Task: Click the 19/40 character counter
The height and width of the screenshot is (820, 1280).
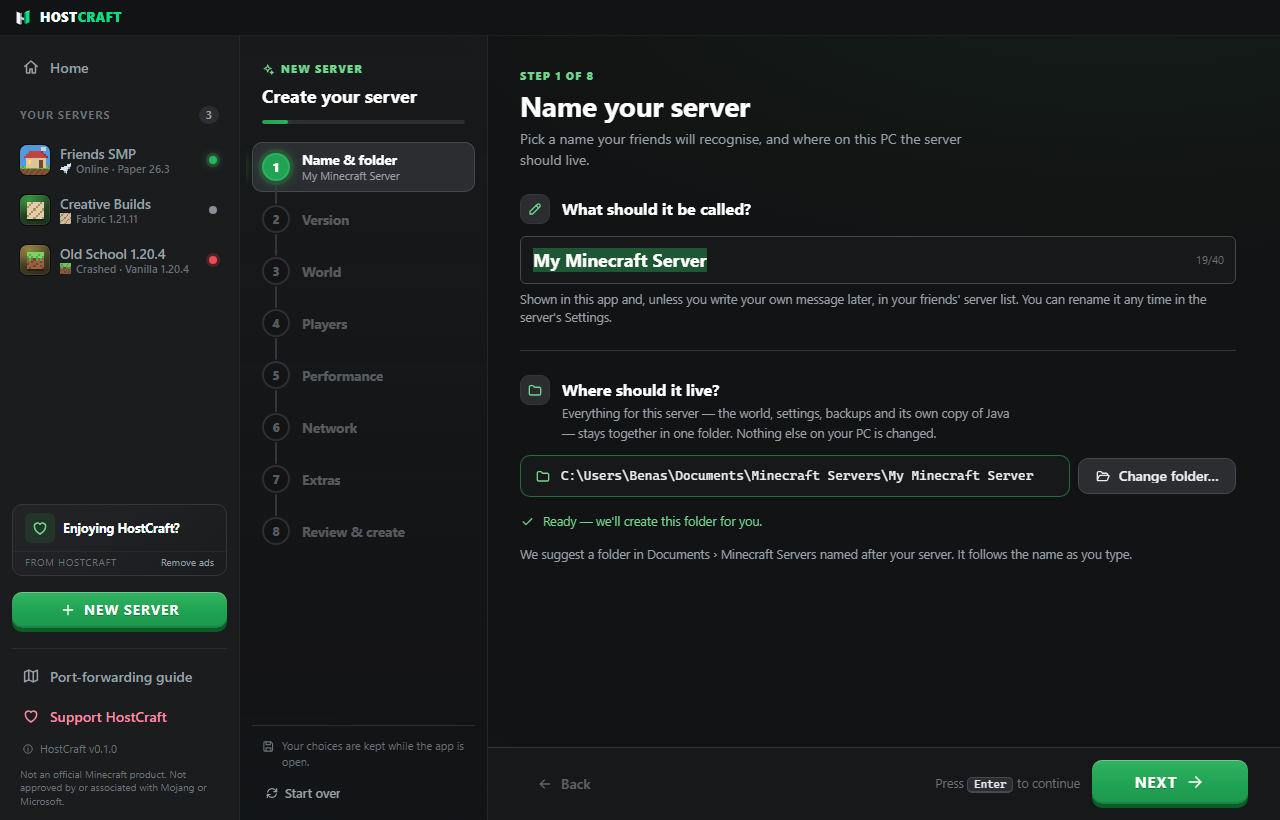Action: click(x=1210, y=260)
